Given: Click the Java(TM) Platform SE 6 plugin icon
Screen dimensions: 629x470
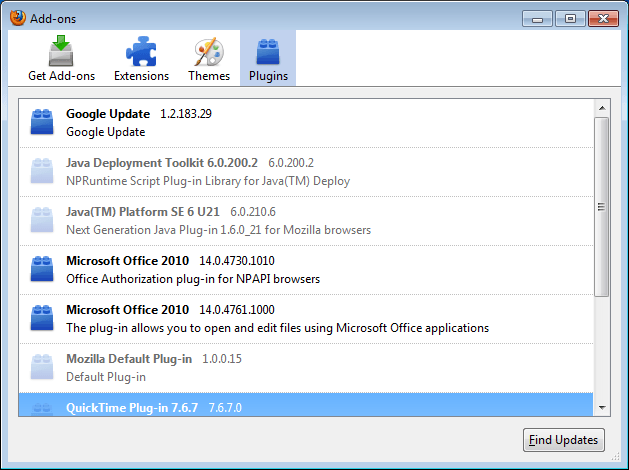Looking at the screenshot, I should click(x=42, y=220).
